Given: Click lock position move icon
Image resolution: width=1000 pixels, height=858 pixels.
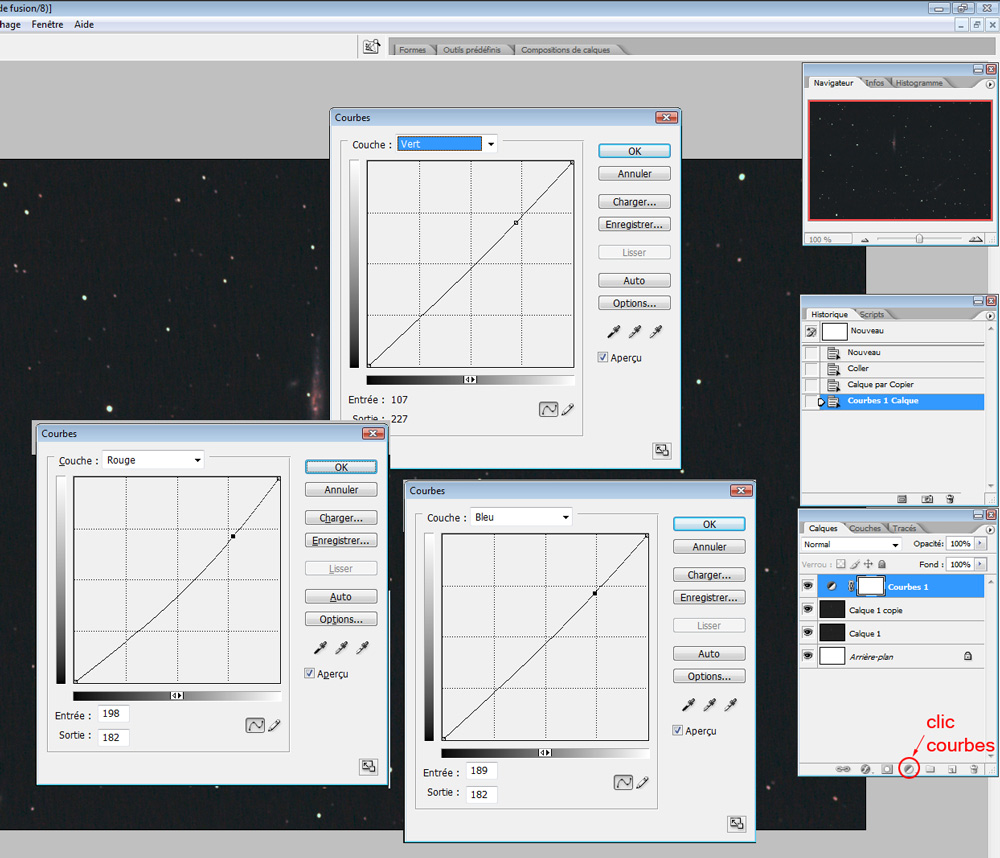Looking at the screenshot, I should coord(868,564).
